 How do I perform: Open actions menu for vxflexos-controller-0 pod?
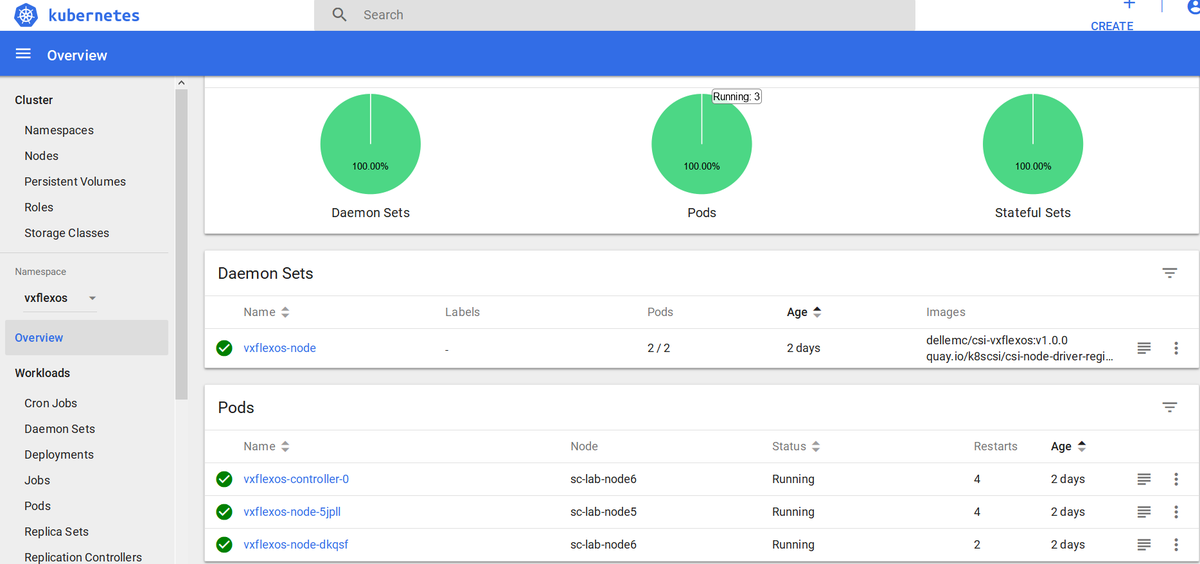(x=1176, y=479)
